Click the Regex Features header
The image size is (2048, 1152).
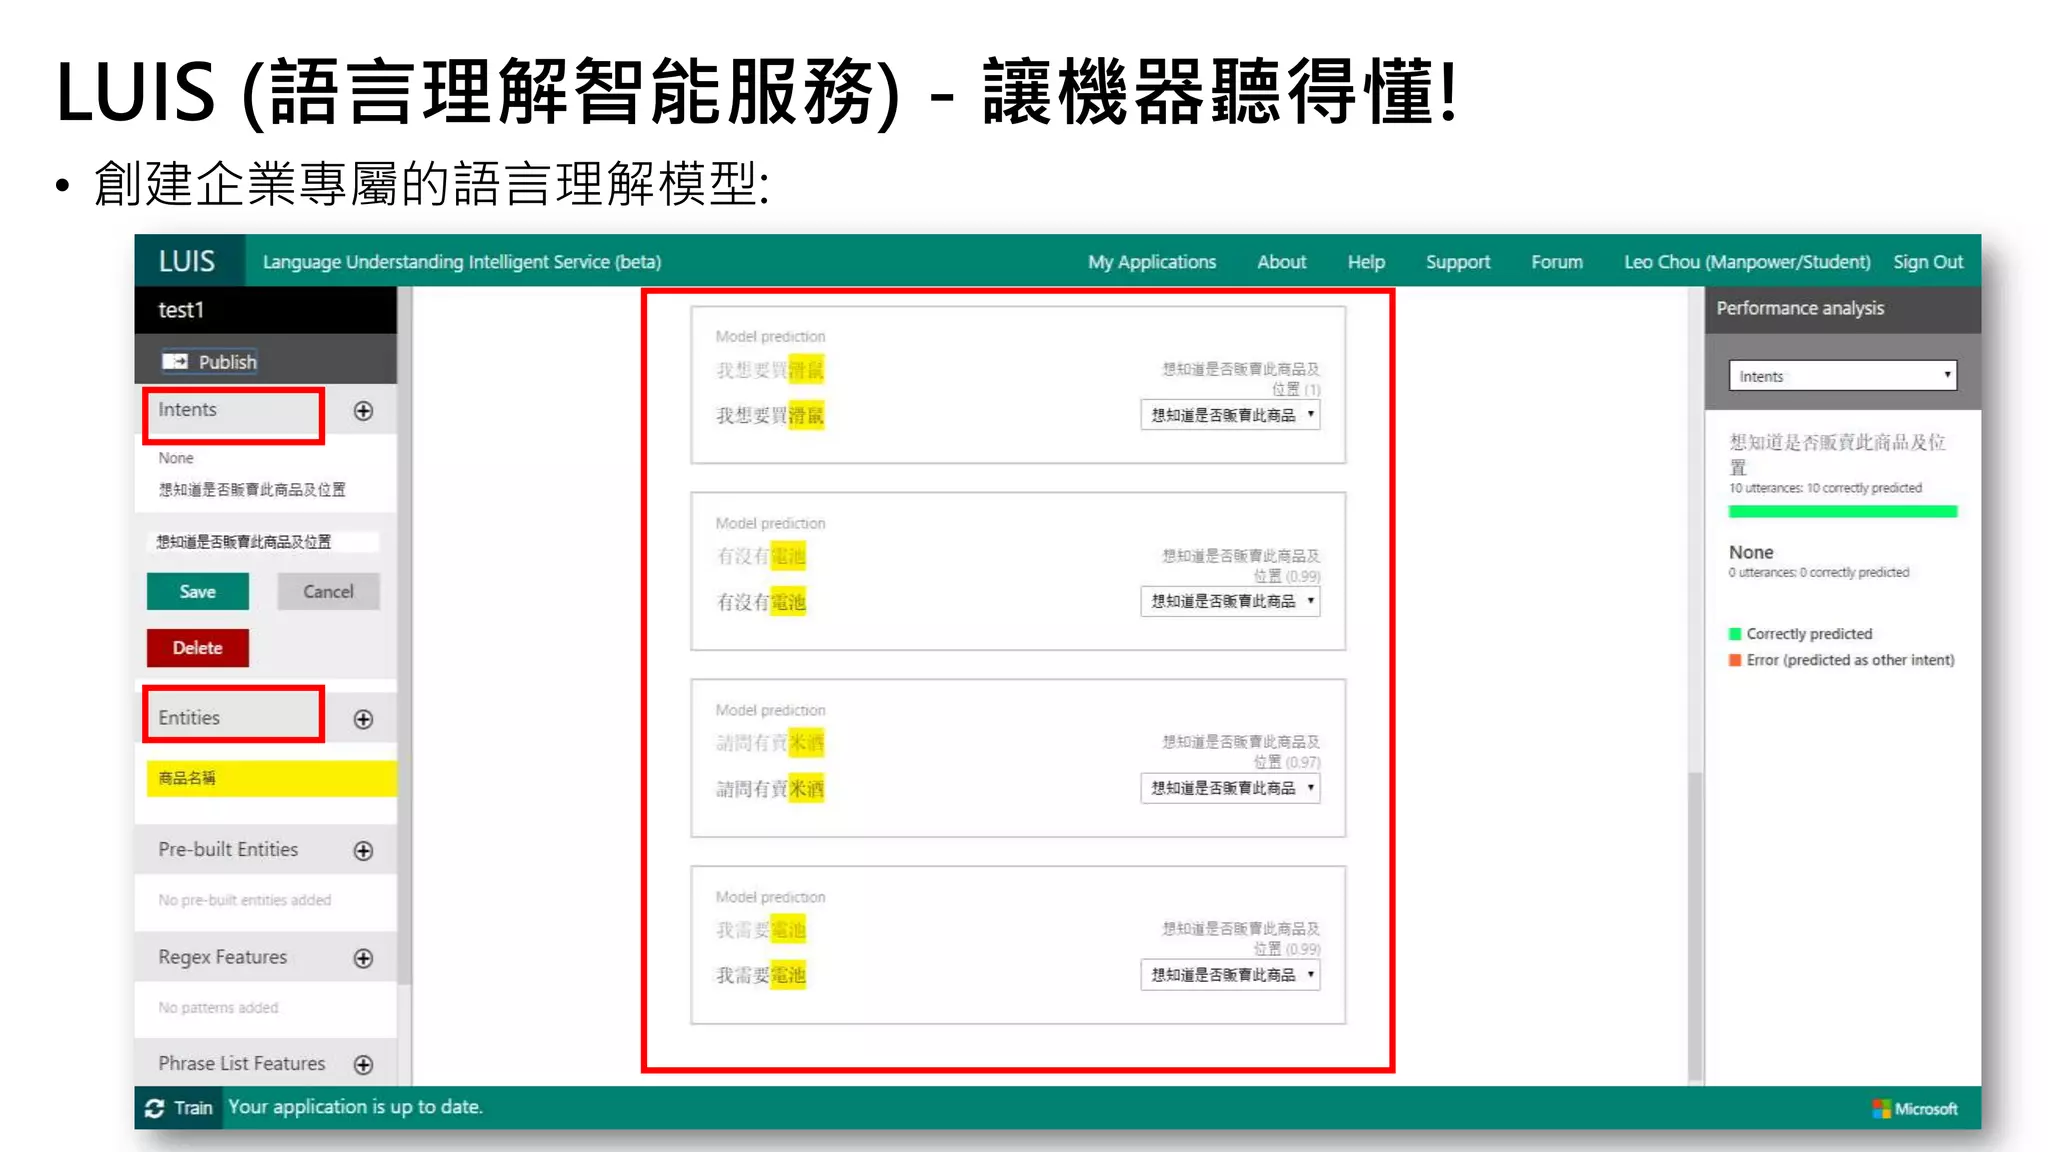click(x=222, y=957)
